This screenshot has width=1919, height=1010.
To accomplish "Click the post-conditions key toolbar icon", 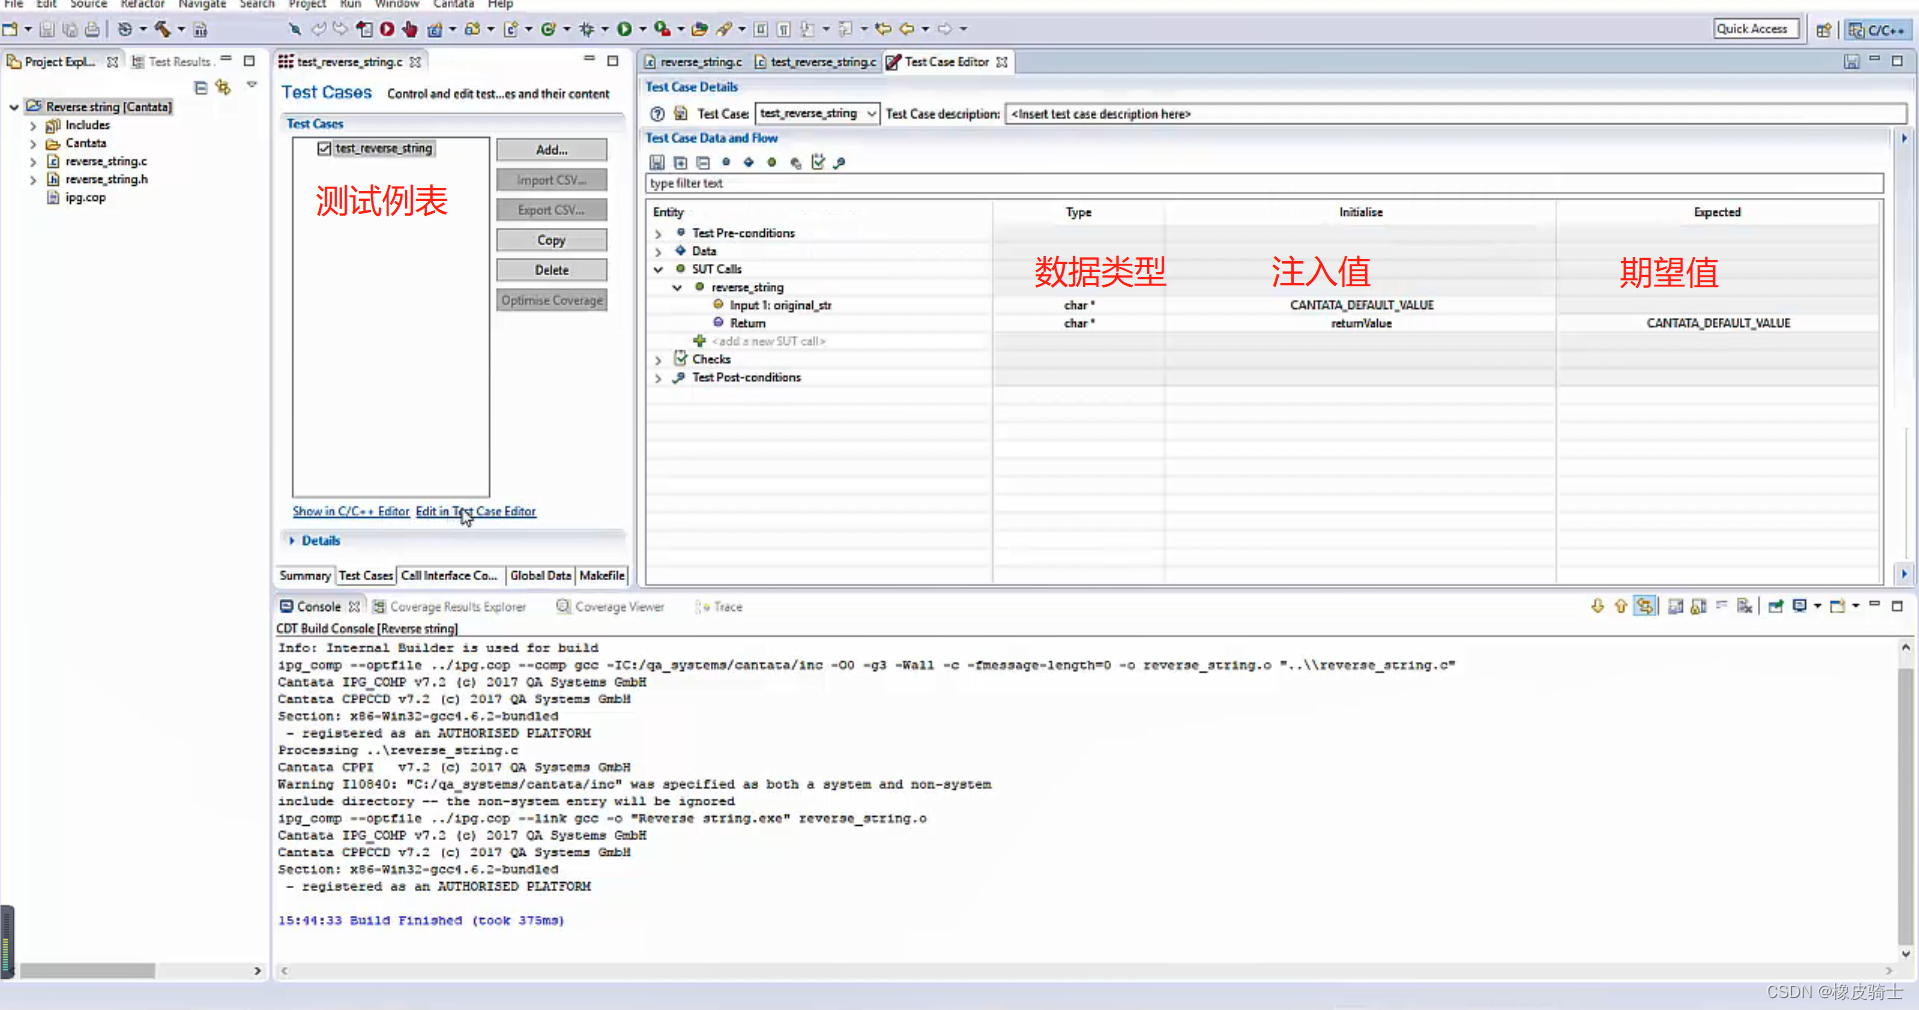I will 839,162.
